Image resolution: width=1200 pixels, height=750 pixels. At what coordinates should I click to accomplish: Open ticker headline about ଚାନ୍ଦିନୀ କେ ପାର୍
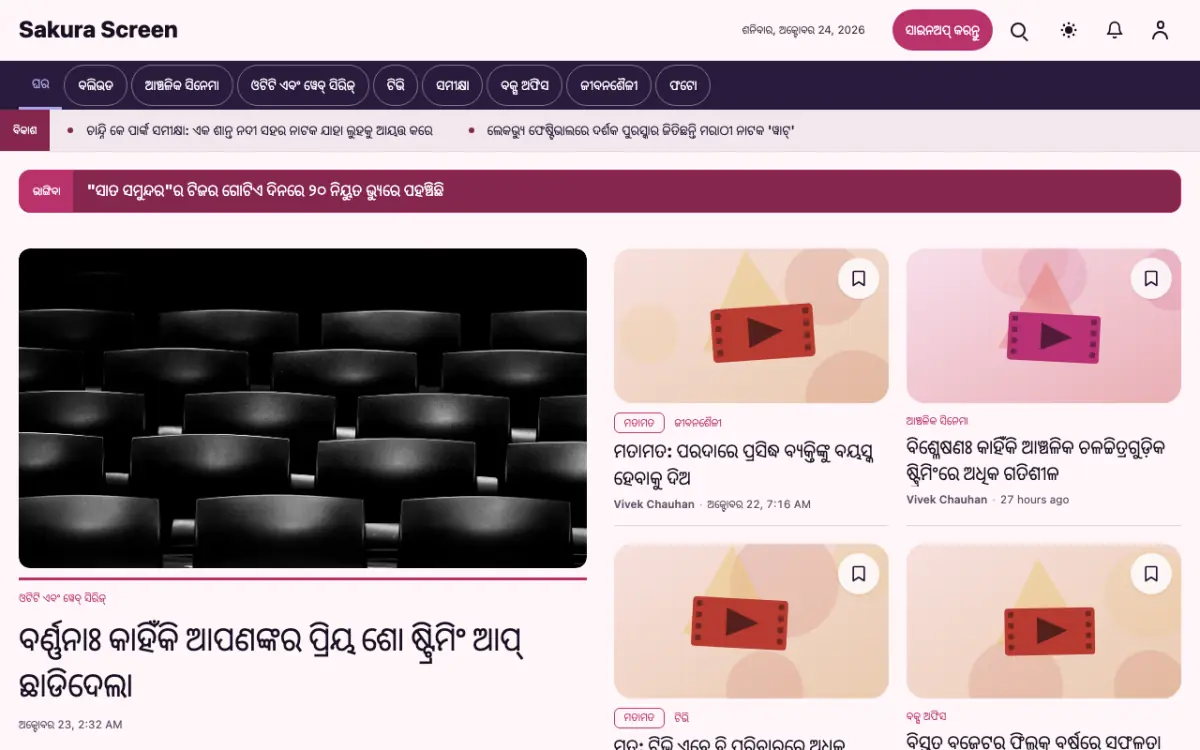pyautogui.click(x=259, y=131)
